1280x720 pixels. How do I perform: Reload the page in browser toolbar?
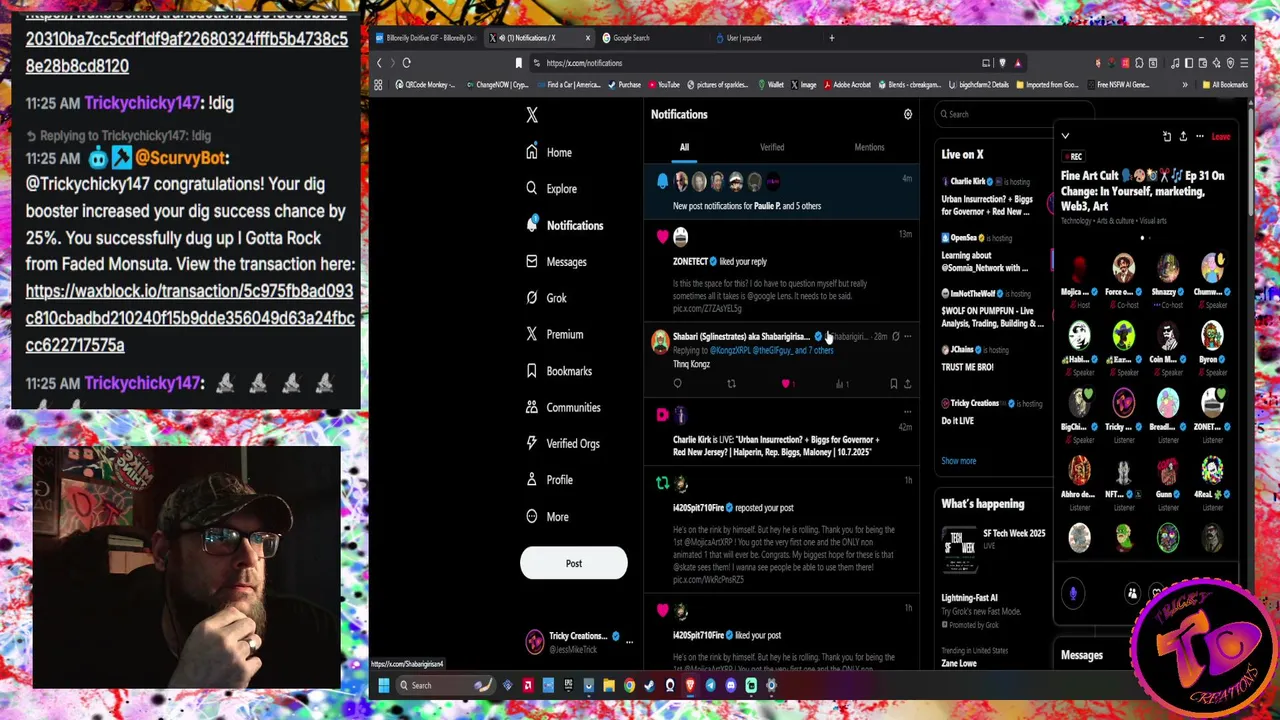(x=406, y=63)
